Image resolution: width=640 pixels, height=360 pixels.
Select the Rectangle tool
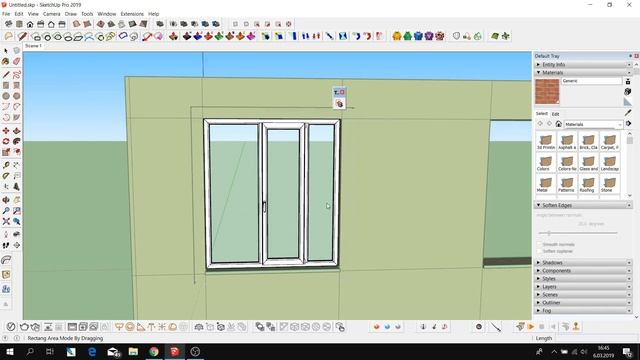tap(6, 85)
